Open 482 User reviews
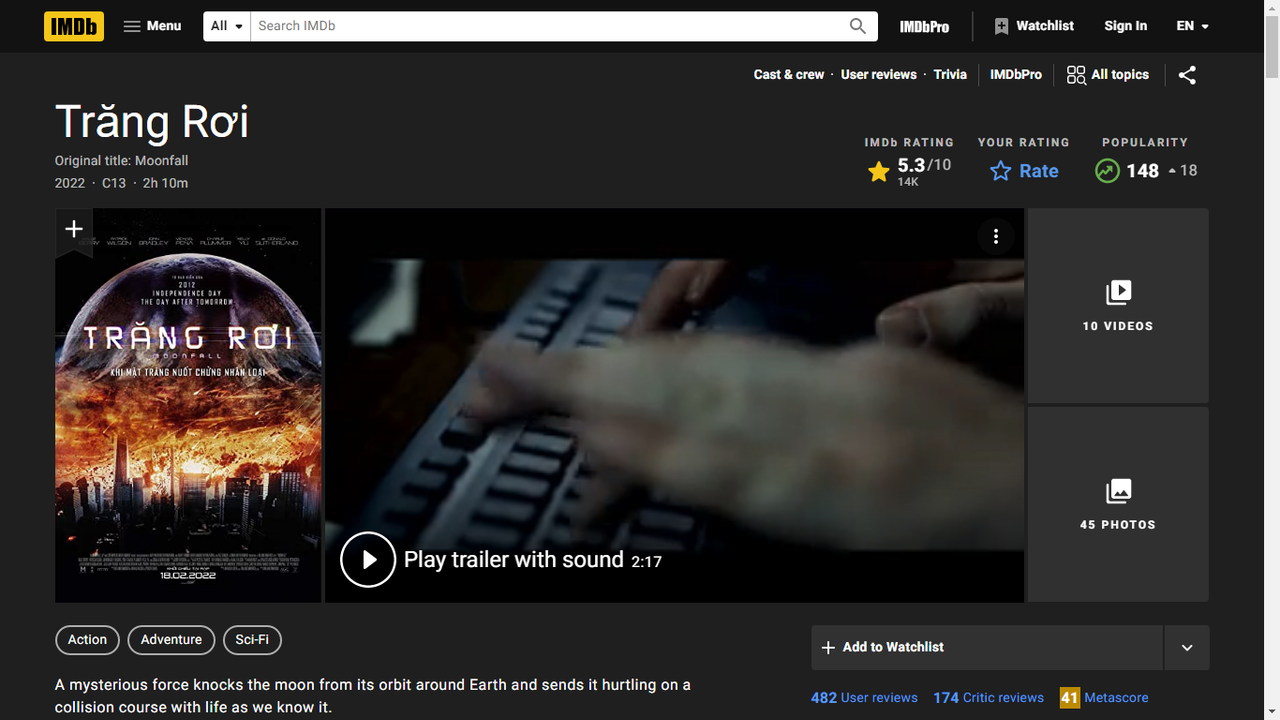Screen dimensions: 1280x720 (x=864, y=698)
